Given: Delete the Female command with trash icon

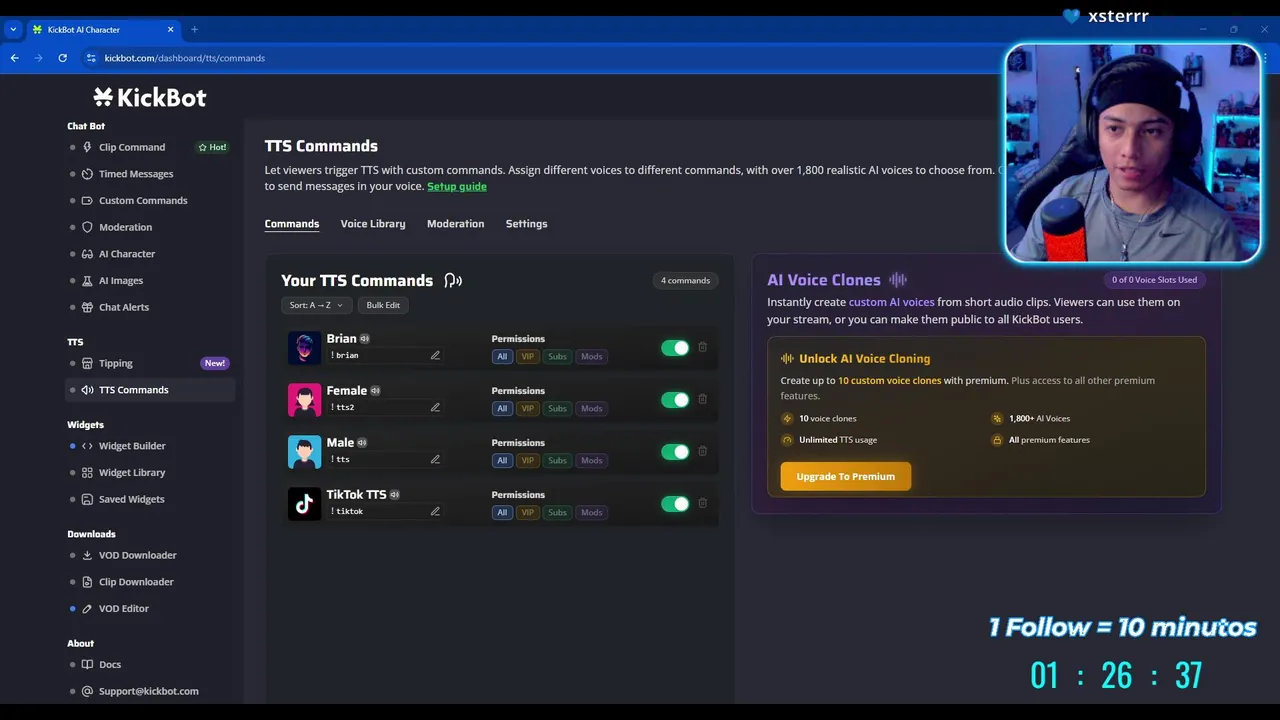Looking at the screenshot, I should (702, 399).
